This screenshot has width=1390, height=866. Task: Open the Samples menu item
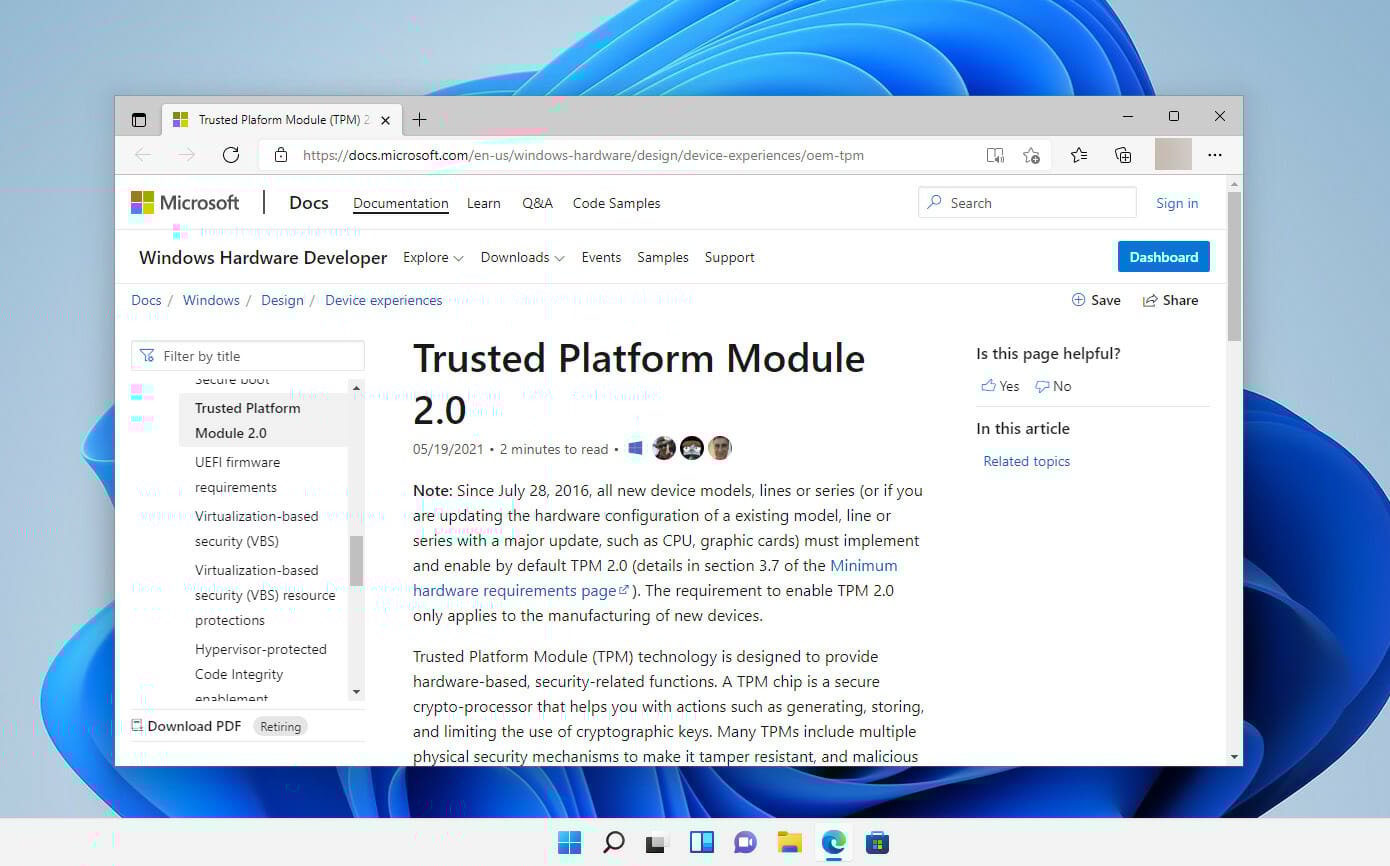(663, 257)
